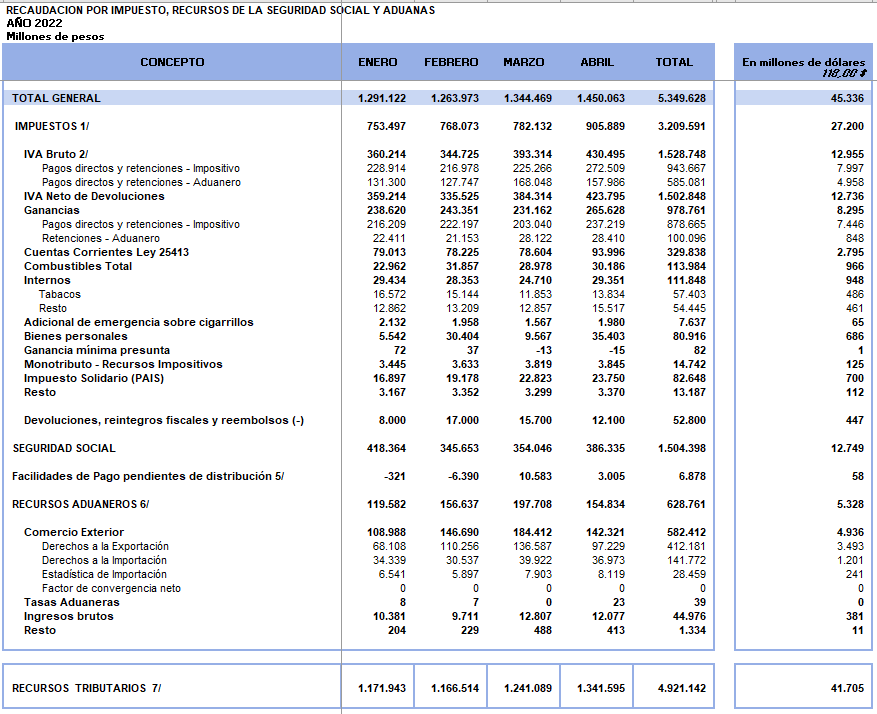Viewport: 877px width, 714px height.
Task: Click the Bienes personales row label
Action: point(75,336)
